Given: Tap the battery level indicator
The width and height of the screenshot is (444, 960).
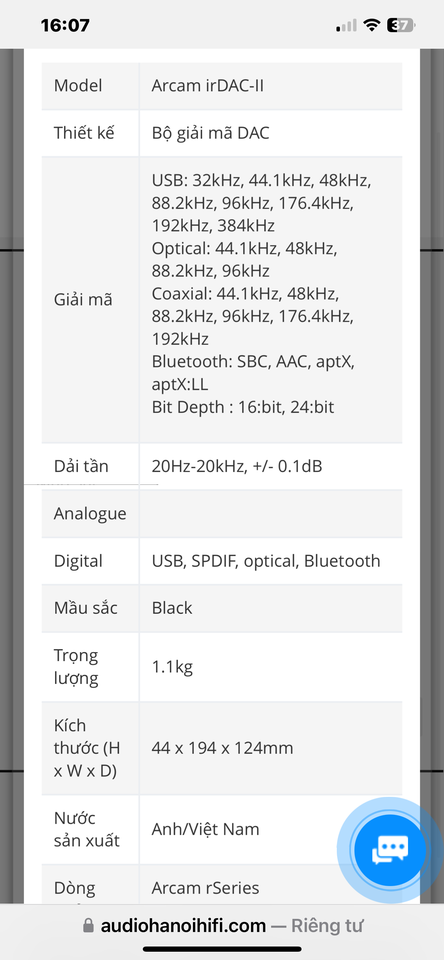Looking at the screenshot, I should [x=401, y=25].
